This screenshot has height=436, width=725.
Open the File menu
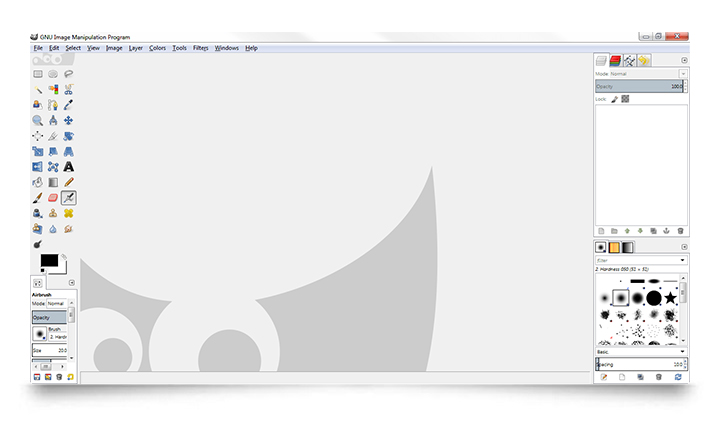coord(38,48)
